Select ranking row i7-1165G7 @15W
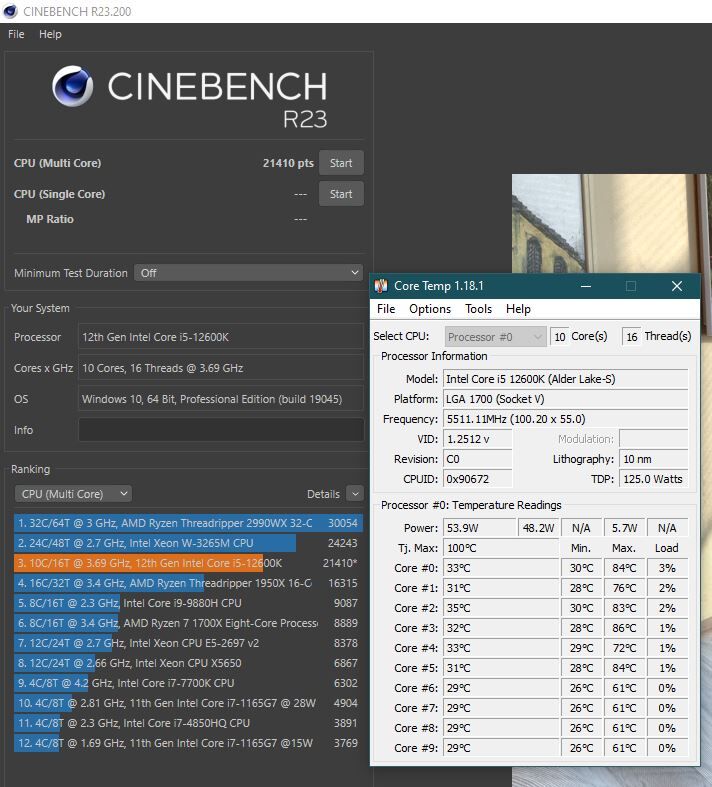Viewport: 712px width, 787px height. coord(188,743)
